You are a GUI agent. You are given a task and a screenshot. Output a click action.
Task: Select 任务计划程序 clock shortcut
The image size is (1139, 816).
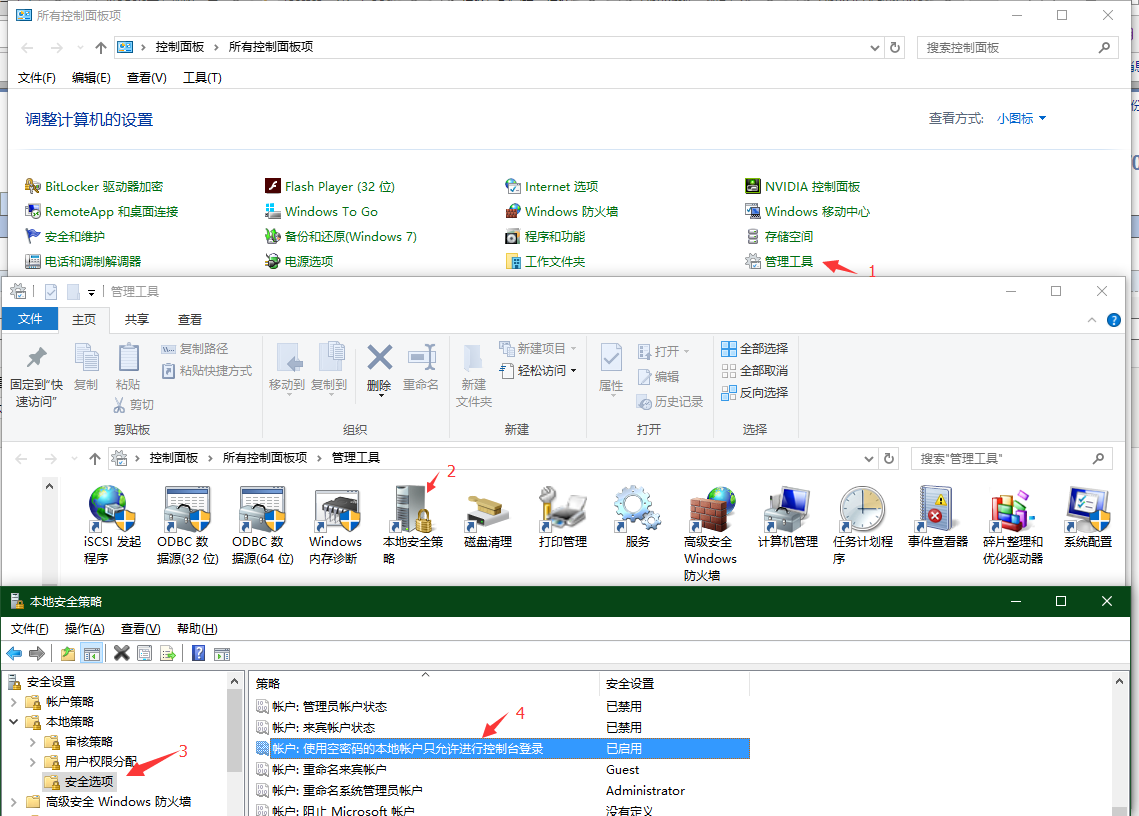[863, 525]
